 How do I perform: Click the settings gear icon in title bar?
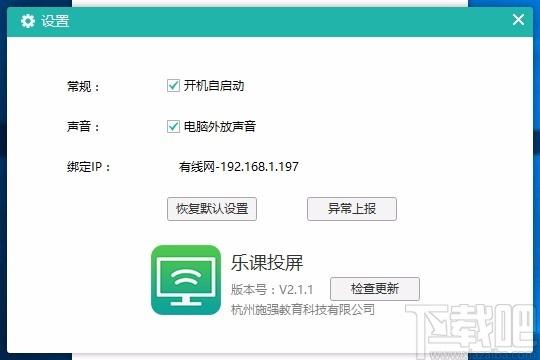click(28, 21)
